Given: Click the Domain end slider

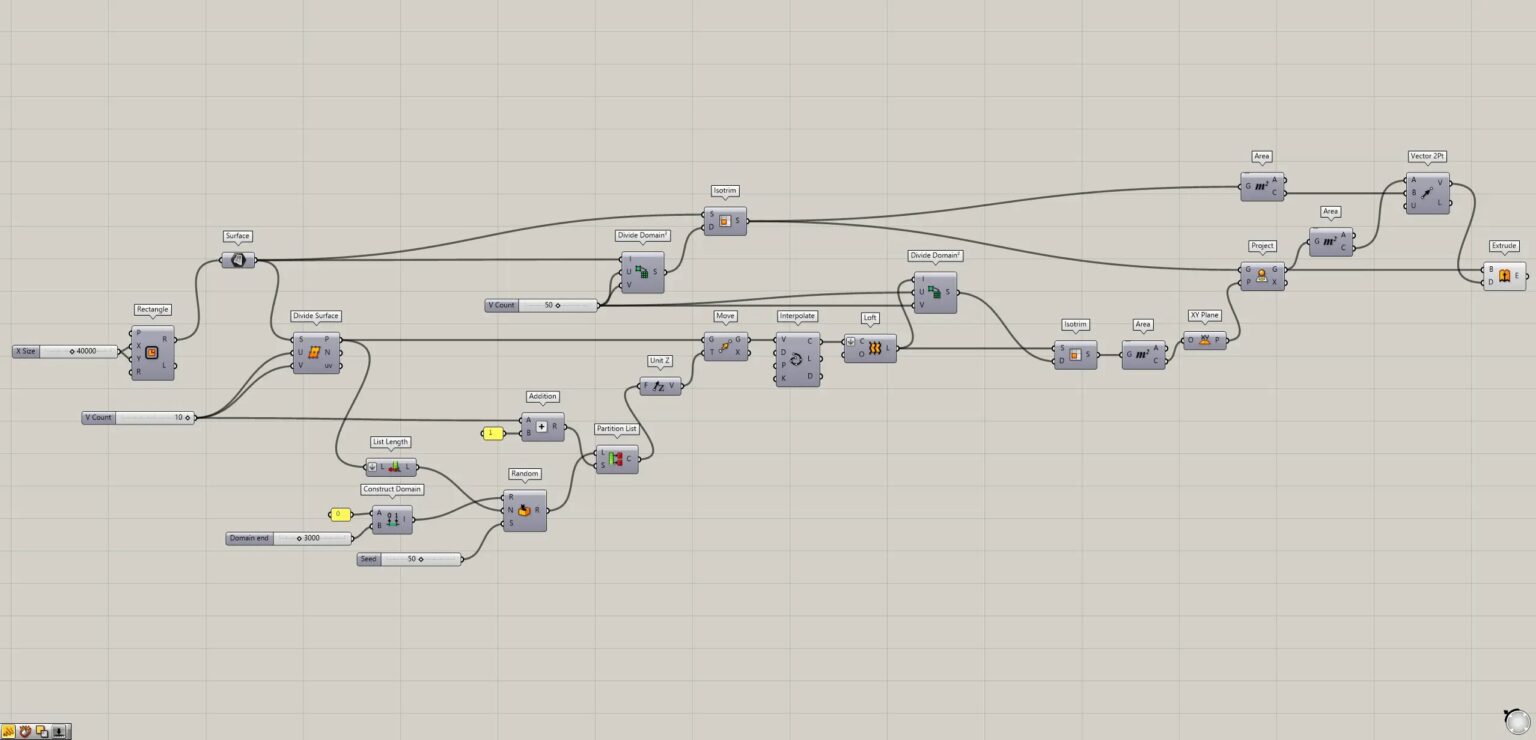Looking at the screenshot, I should (300, 538).
